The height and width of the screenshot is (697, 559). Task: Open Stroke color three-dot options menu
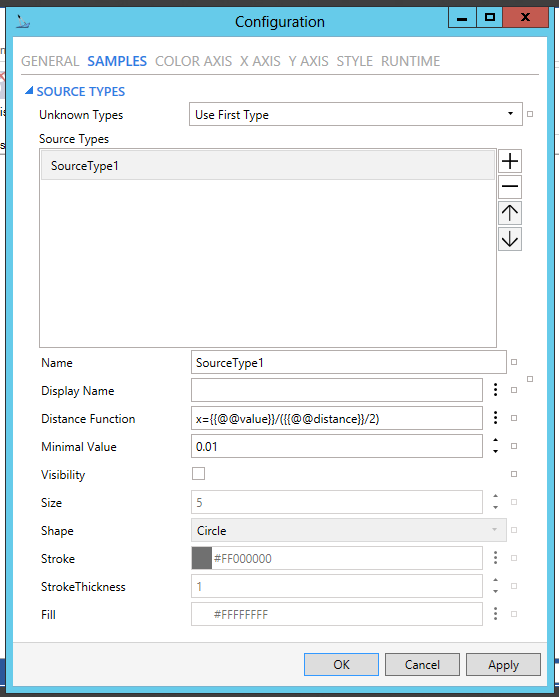(x=495, y=558)
